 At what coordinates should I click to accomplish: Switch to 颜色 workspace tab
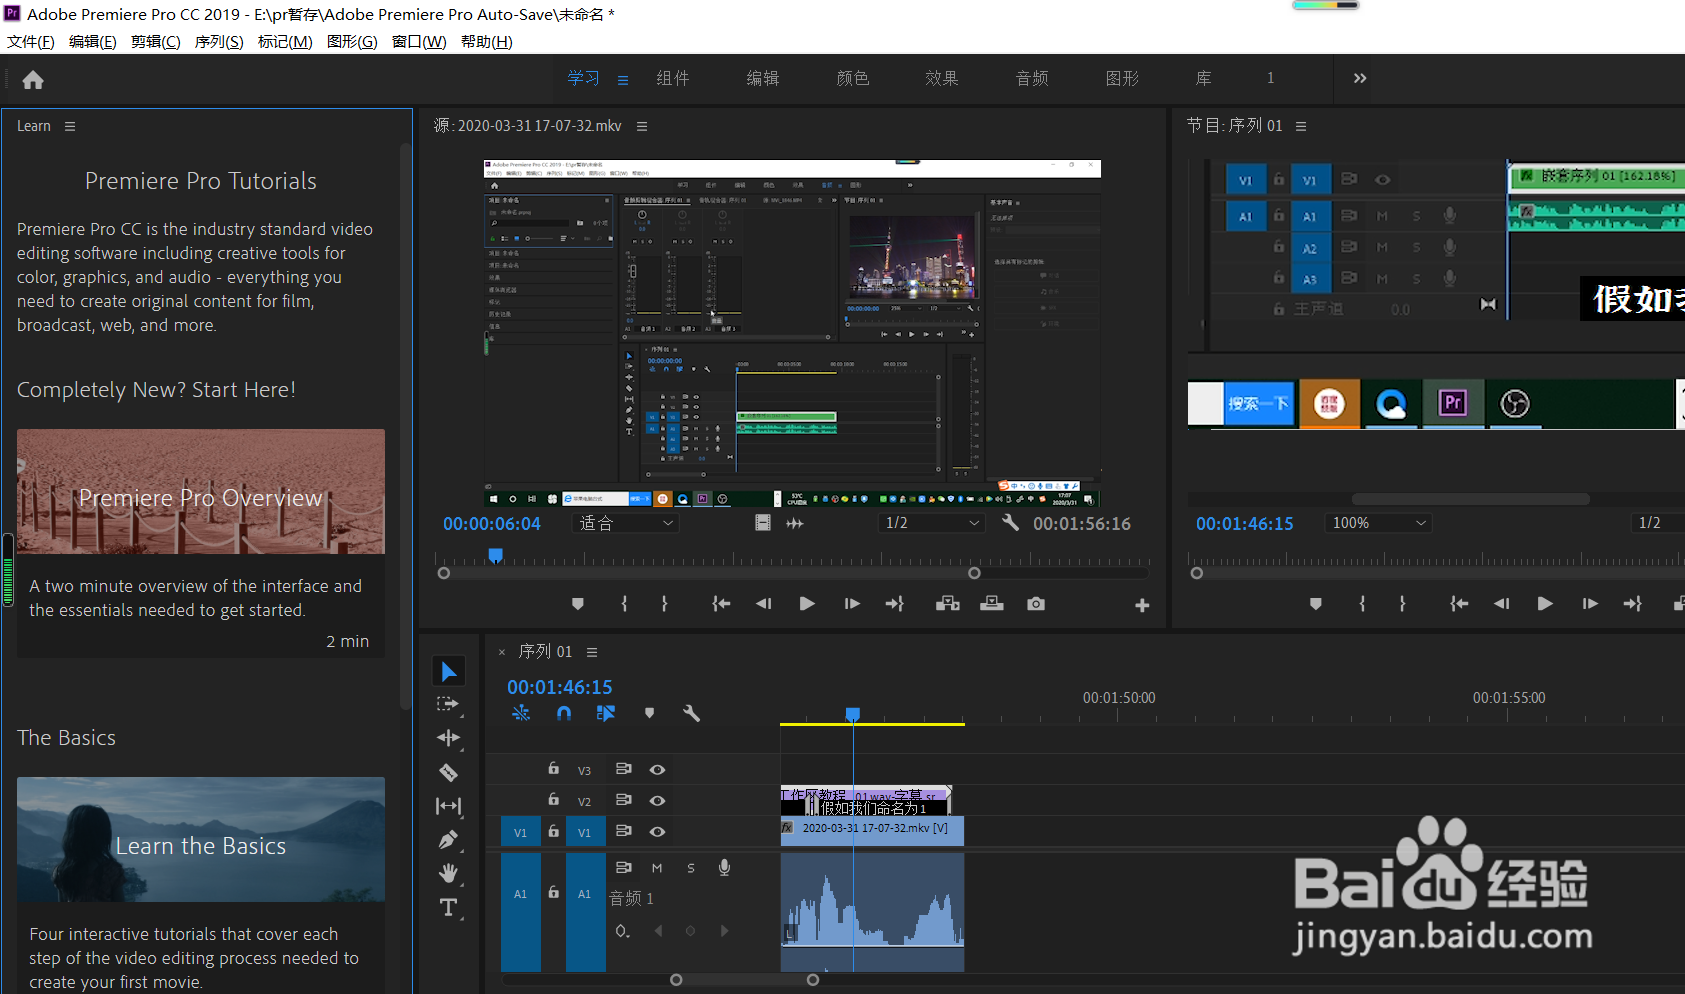click(853, 78)
